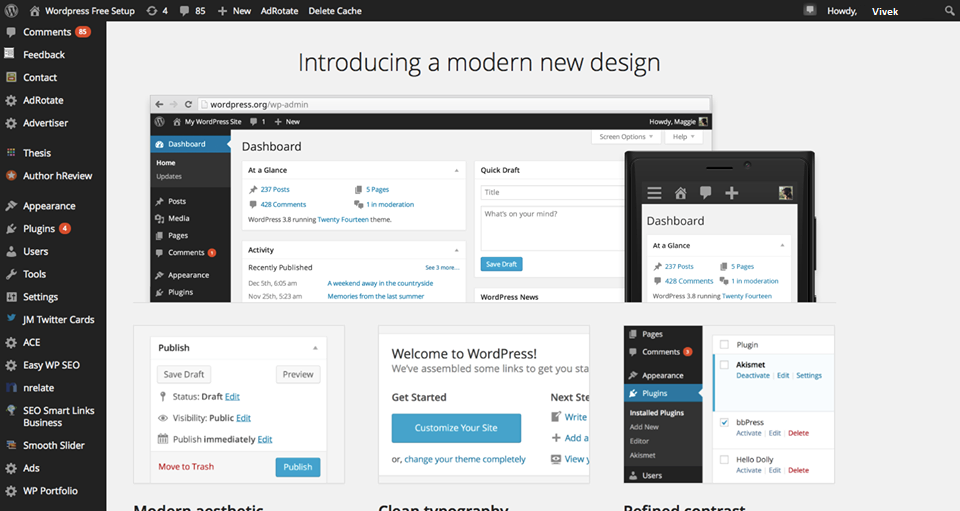Edit the Visibility: Public setting
Screen dimensions: 960x511
243,418
